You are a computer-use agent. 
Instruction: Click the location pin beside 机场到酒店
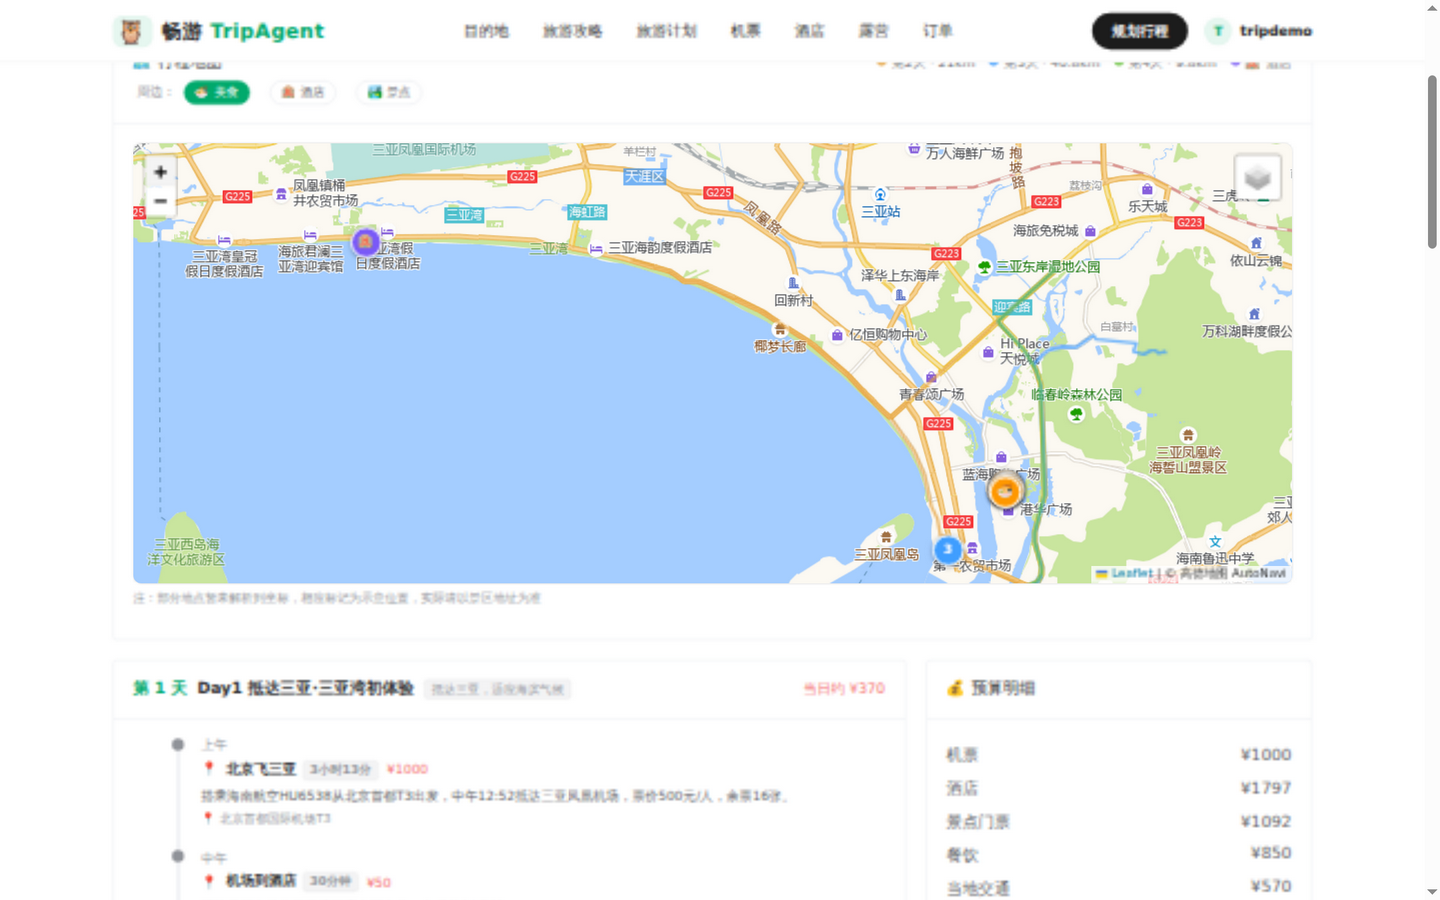point(209,881)
